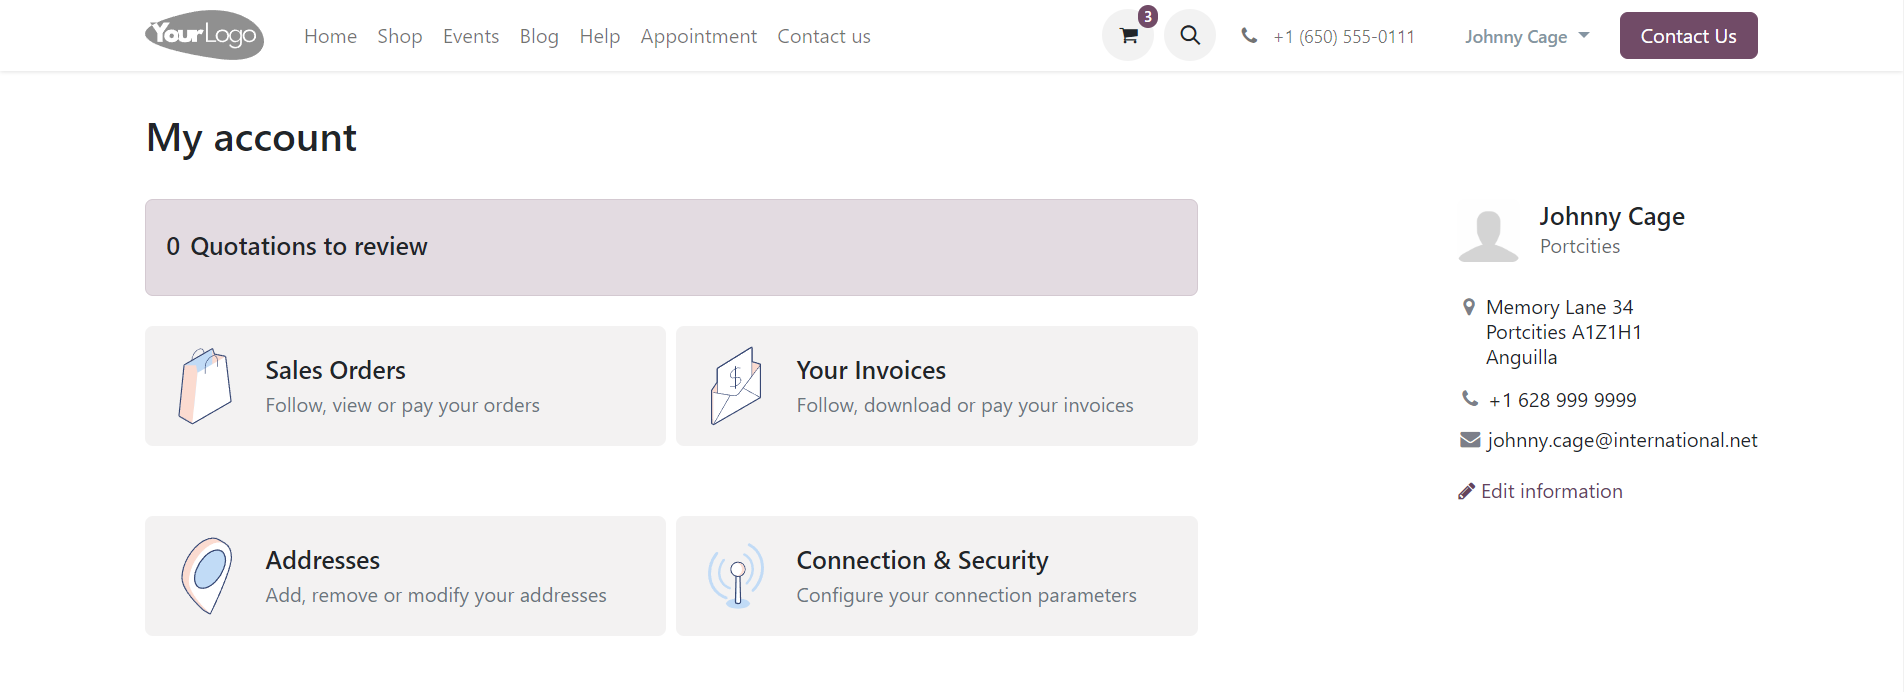Open the Shop menu item
The width and height of the screenshot is (1904, 692).
click(399, 36)
